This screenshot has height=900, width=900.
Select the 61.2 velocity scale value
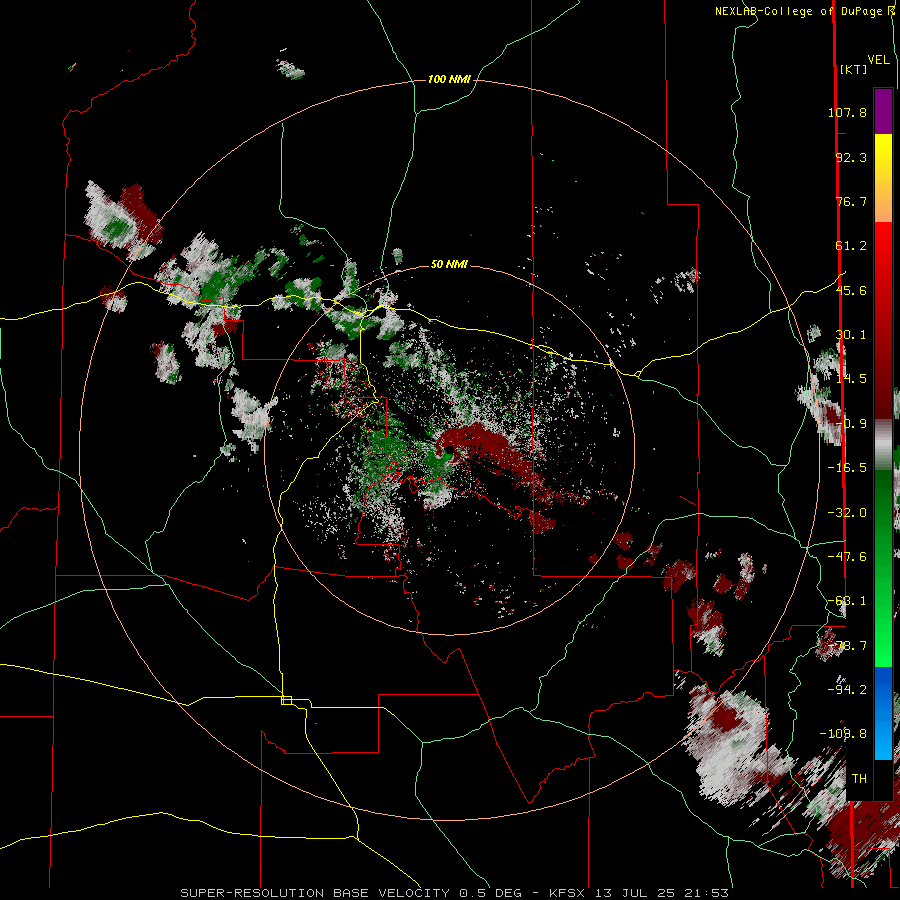pyautogui.click(x=851, y=246)
